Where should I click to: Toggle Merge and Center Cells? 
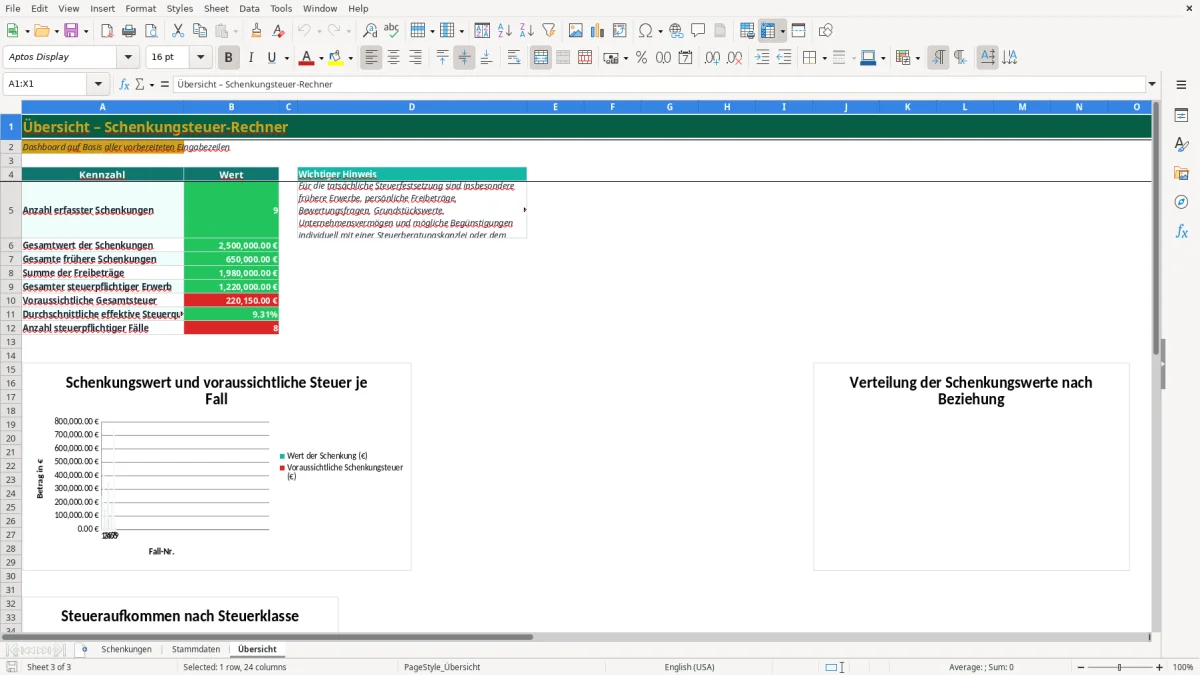[x=541, y=58]
